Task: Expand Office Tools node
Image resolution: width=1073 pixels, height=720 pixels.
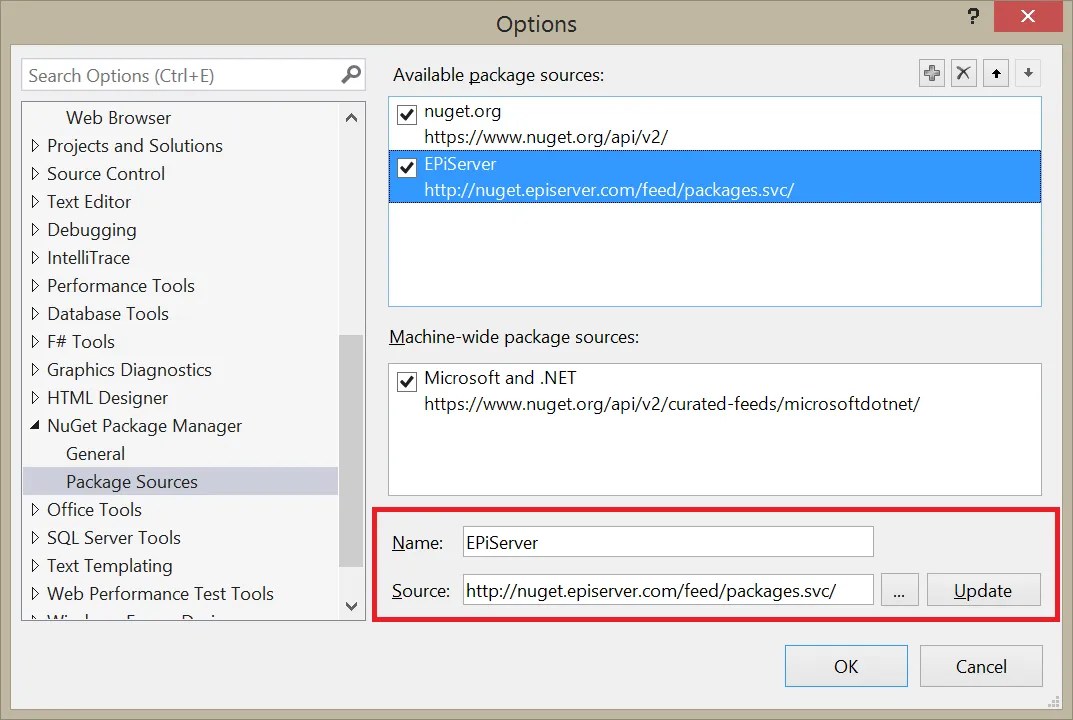Action: (35, 510)
